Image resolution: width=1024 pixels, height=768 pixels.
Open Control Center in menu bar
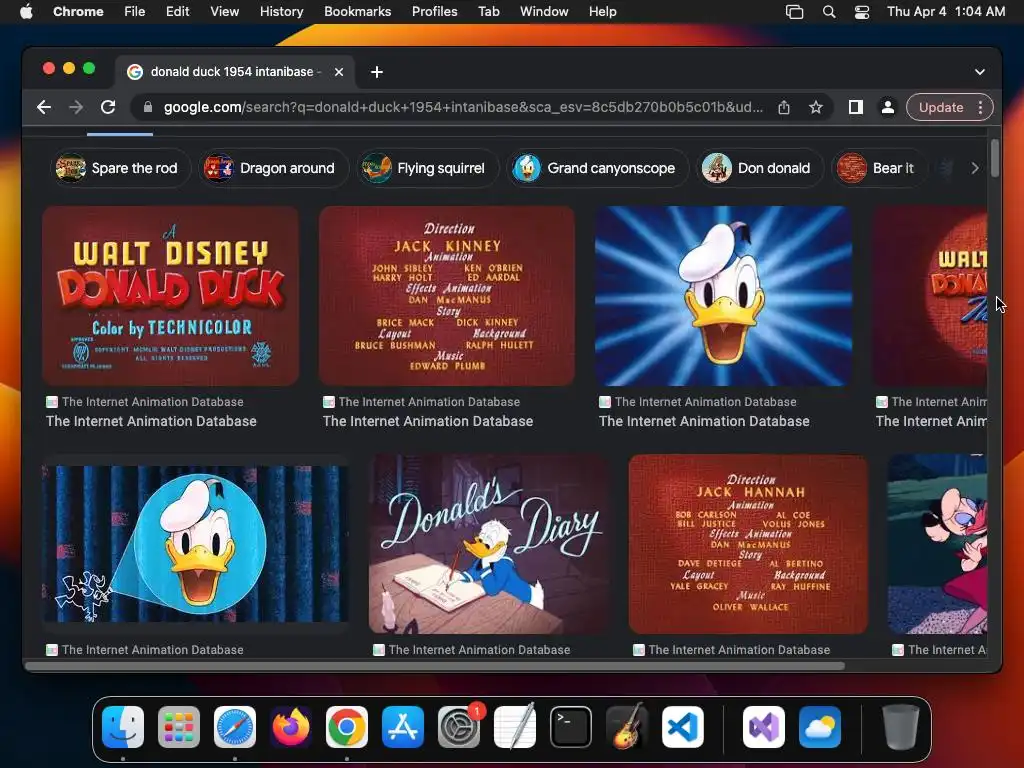click(x=861, y=12)
